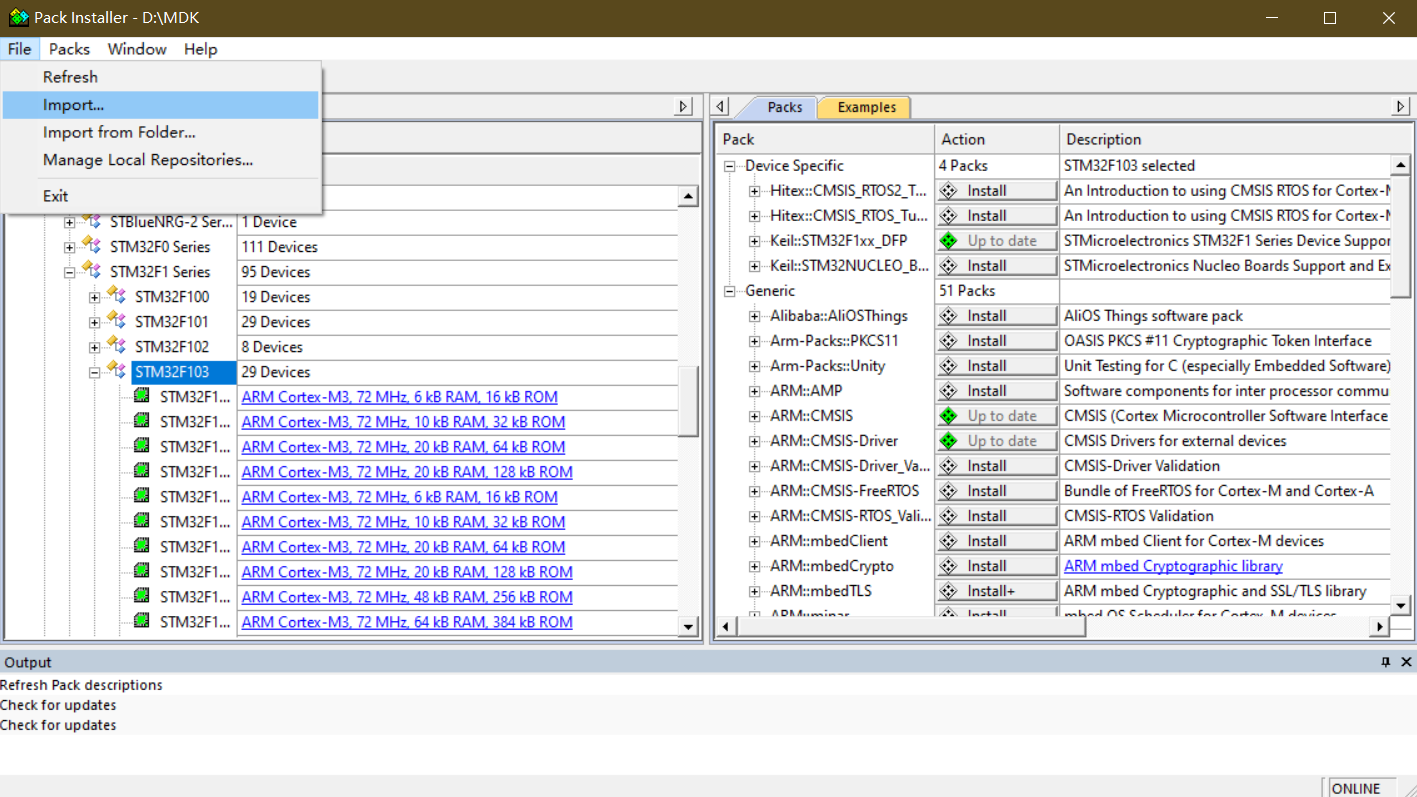Click the ONLINE status indicator

pos(1362,788)
